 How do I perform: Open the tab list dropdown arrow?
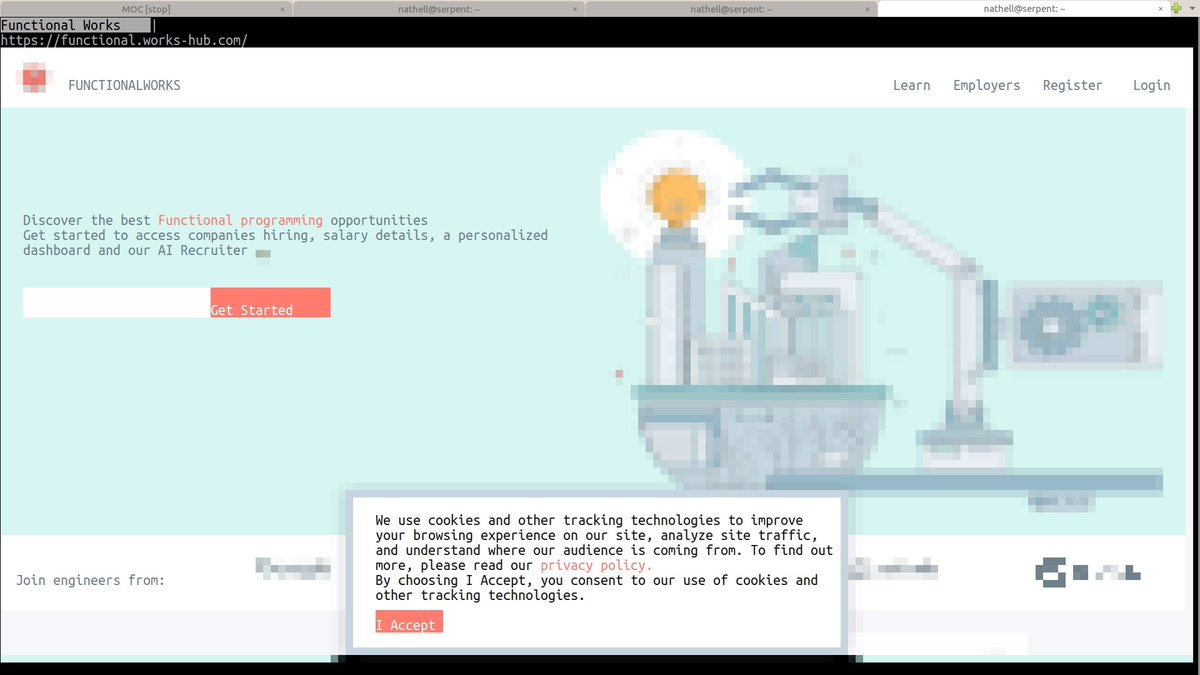(x=1191, y=8)
